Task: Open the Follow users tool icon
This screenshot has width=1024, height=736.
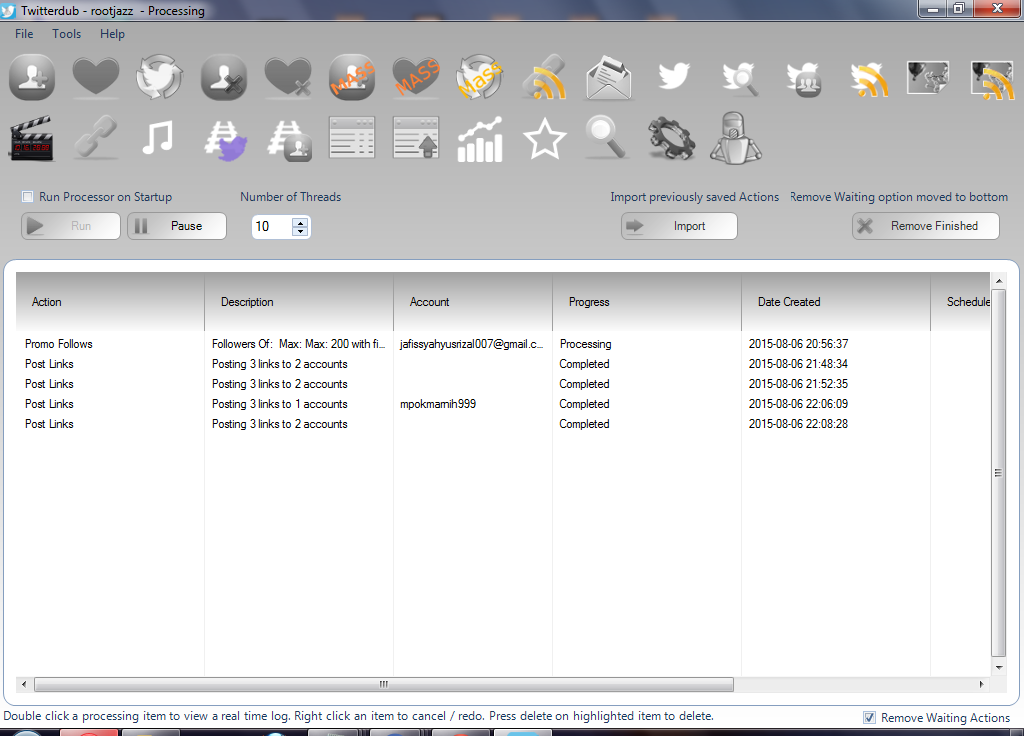Action: pyautogui.click(x=32, y=77)
